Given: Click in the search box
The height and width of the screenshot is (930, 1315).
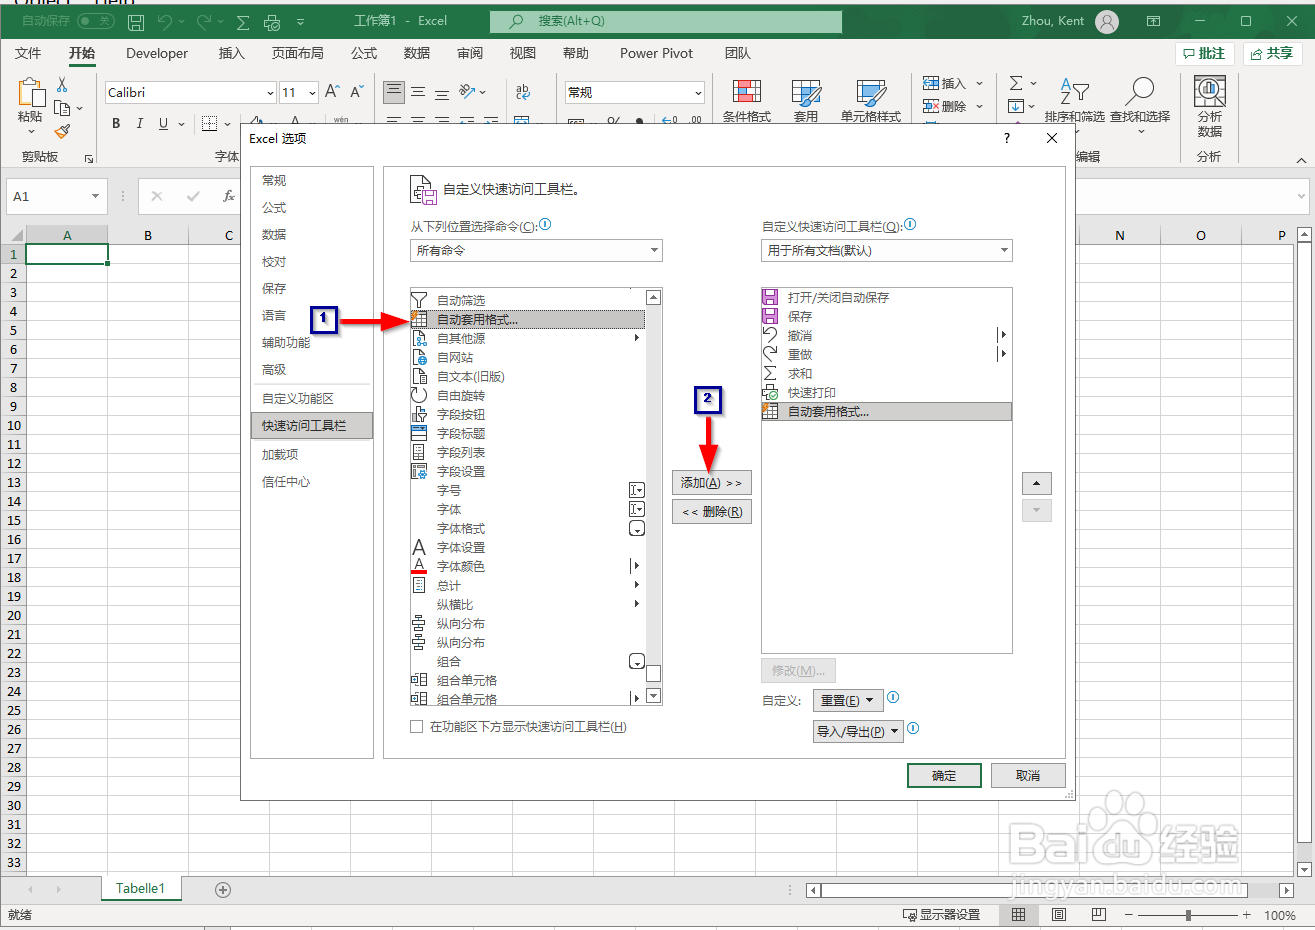Looking at the screenshot, I should tap(666, 21).
